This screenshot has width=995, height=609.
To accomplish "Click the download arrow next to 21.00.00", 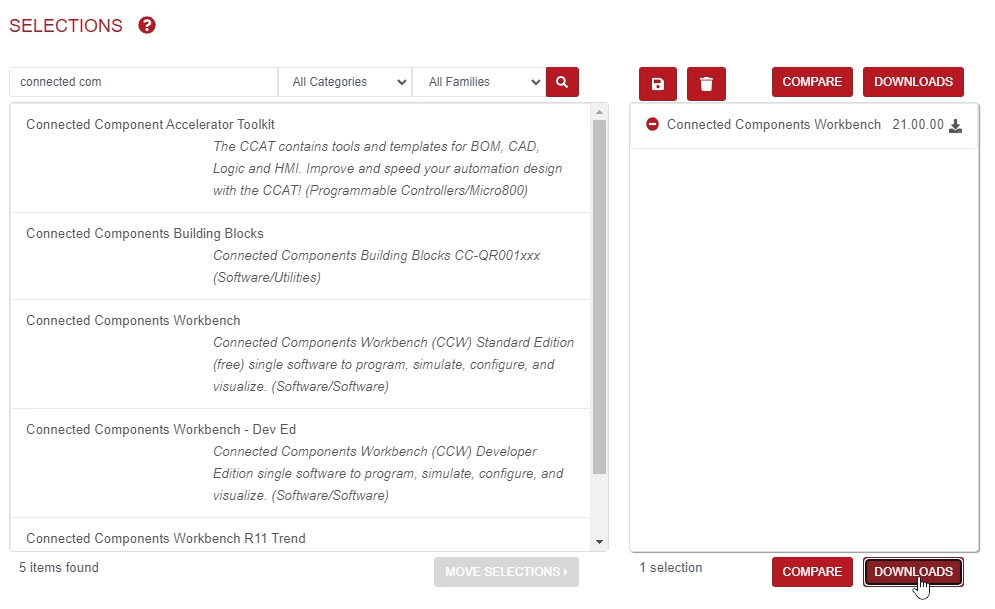I will [x=956, y=126].
